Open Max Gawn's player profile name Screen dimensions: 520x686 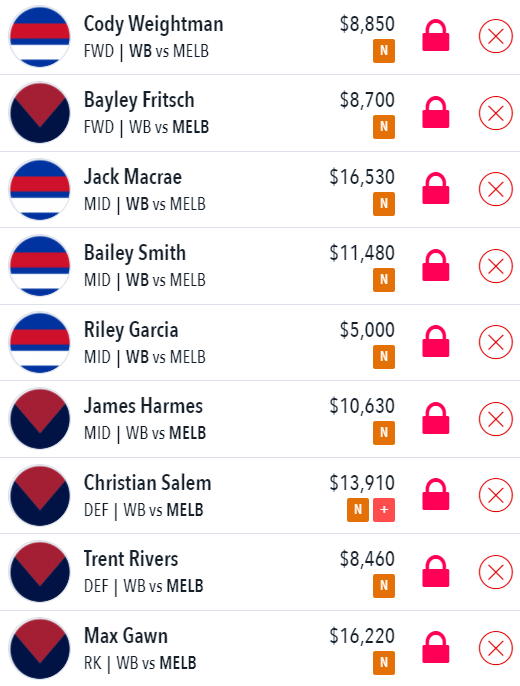click(126, 636)
